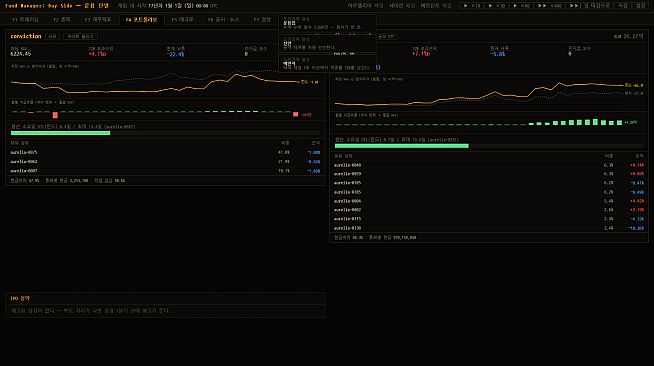654x366 pixels.
Task: Open the F7 tab
Action: click(x=262, y=20)
